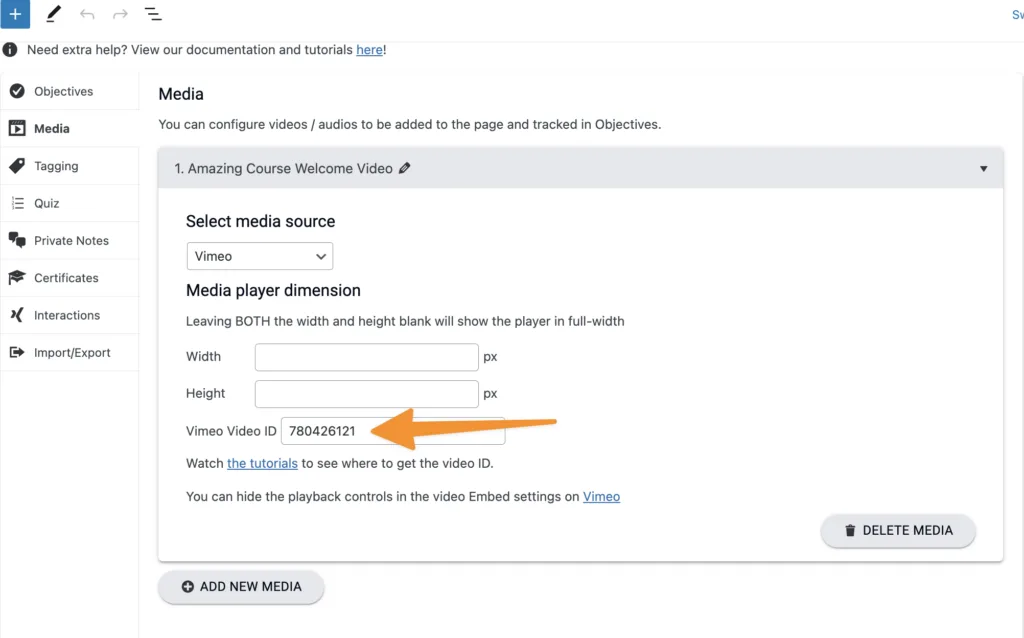Viewport: 1024px width, 638px height.
Task: Click the Vimeo Video ID field
Action: [x=392, y=431]
